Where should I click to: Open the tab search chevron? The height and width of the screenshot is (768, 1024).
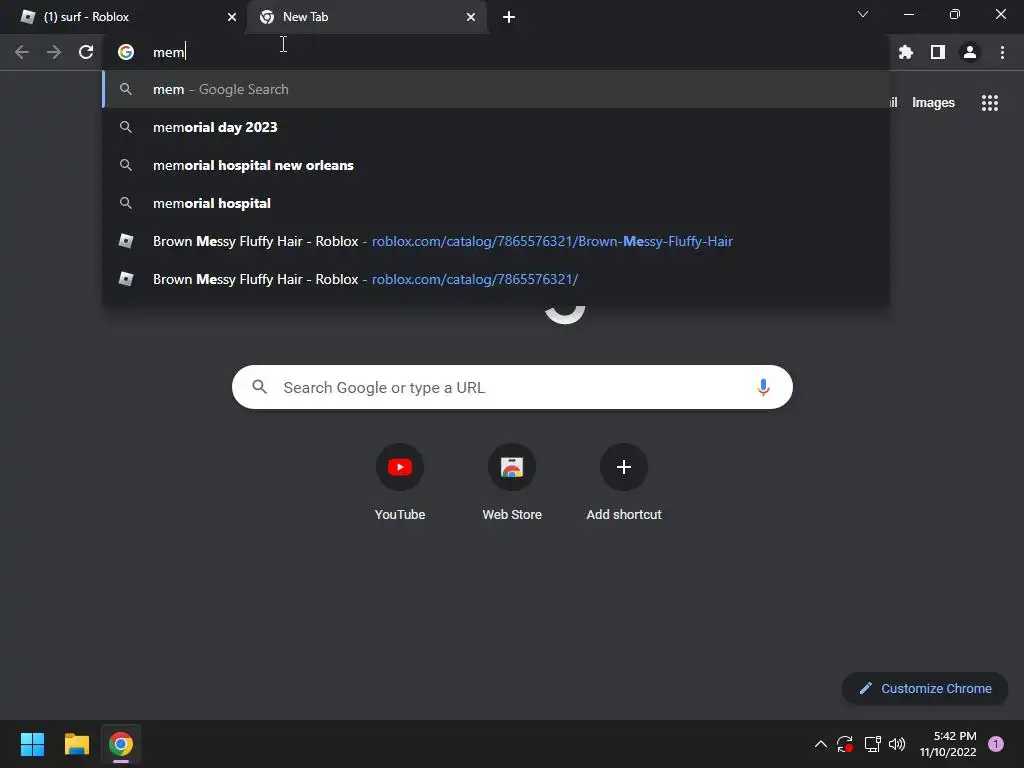coord(863,14)
